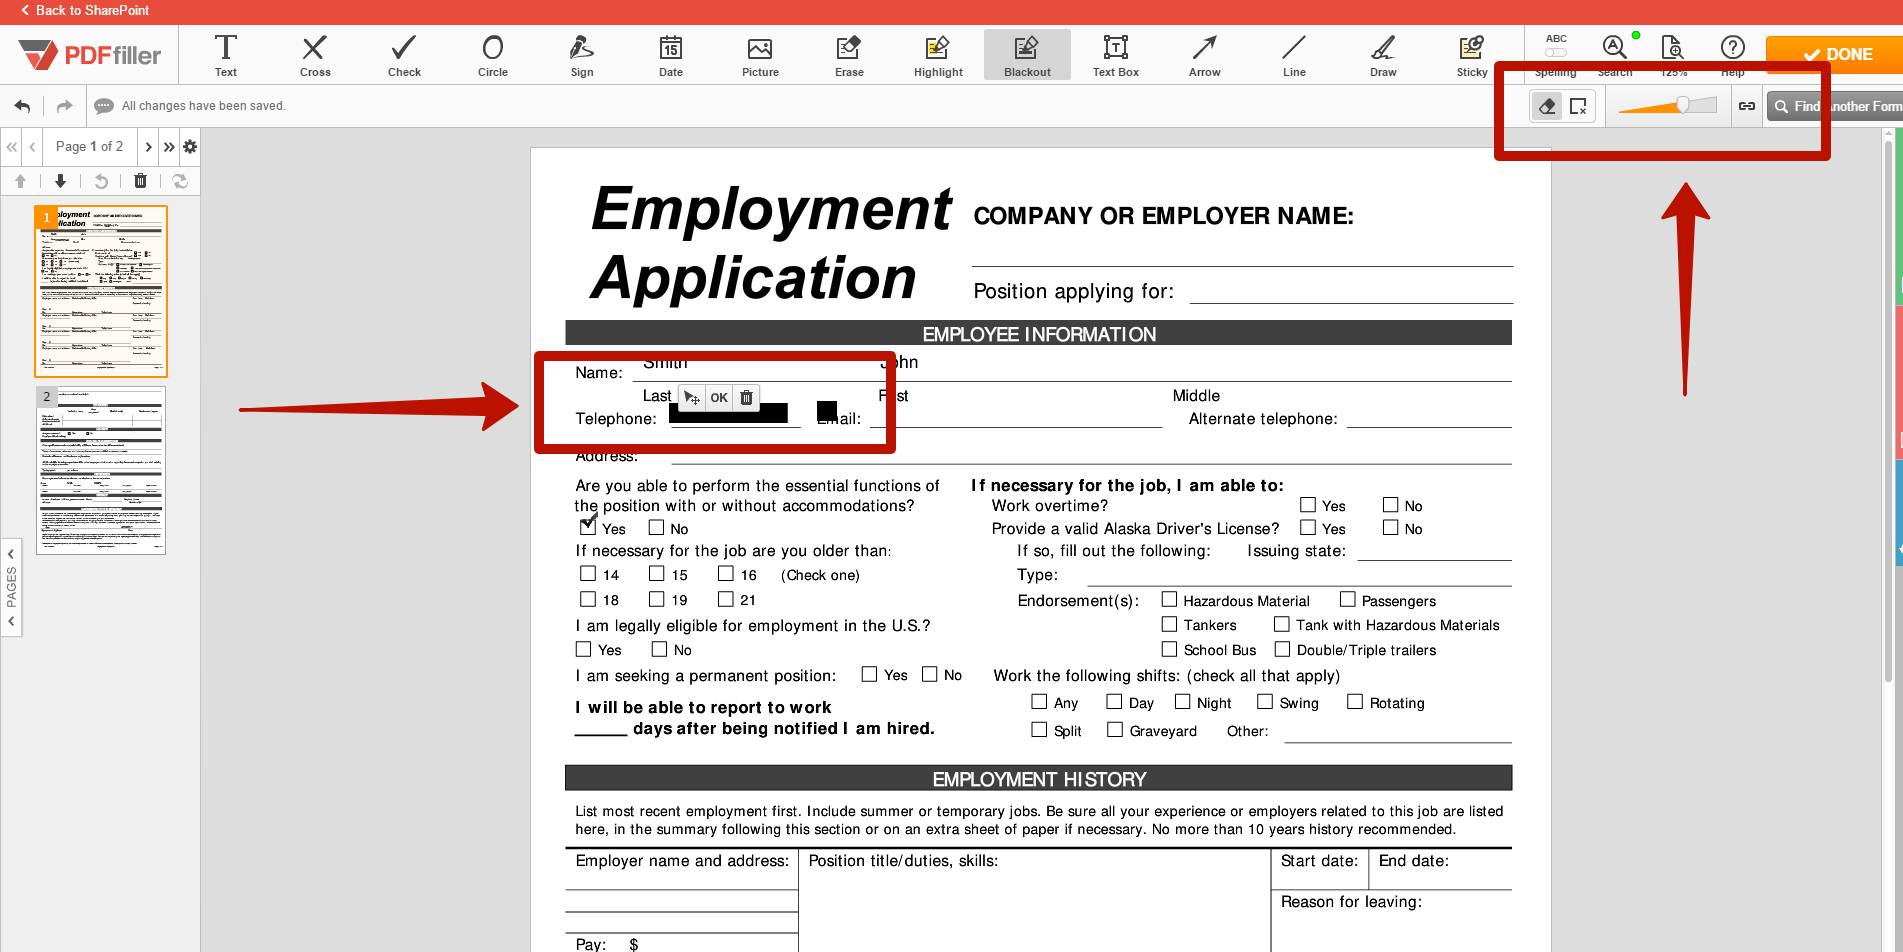Select the Circle tool
This screenshot has height=952, width=1903.
point(493,54)
